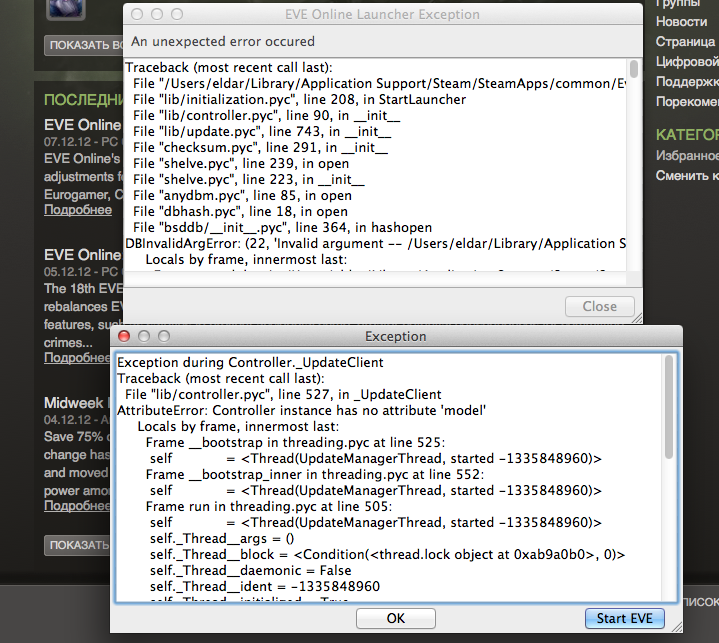Click the bottom ПОКАЗАТЬ button under news

click(x=78, y=545)
